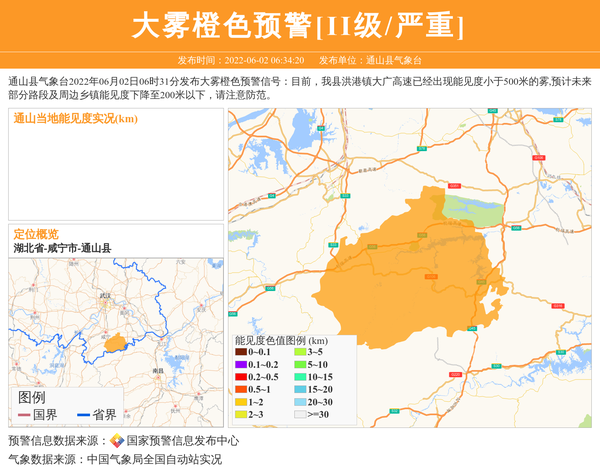Viewport: 600px width, 471px height.
Task: Click the amber 1~2 legend swatch
Action: (x=241, y=402)
